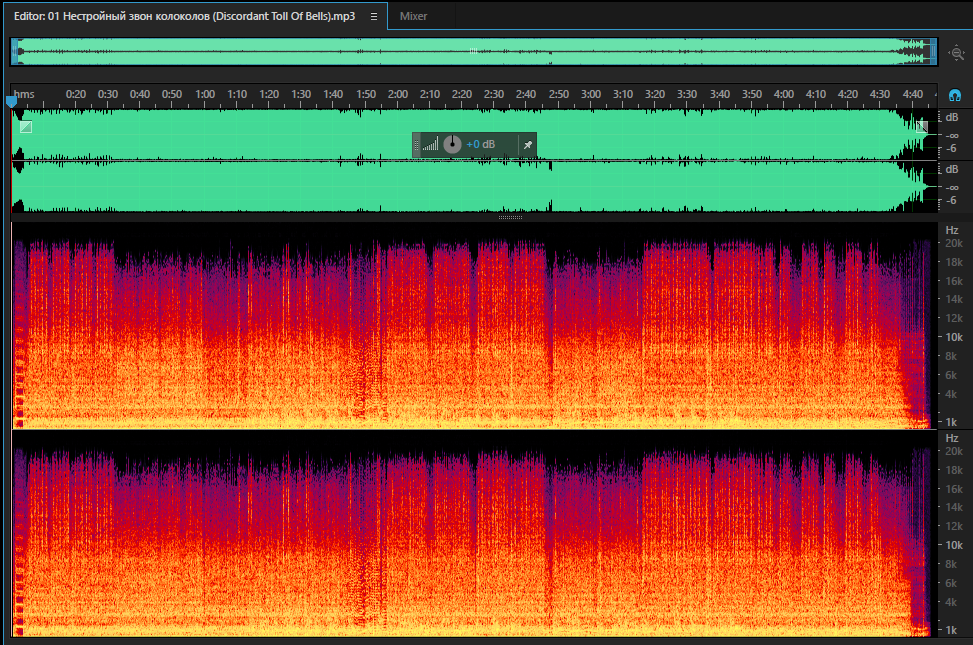Click the upper spectrogram's 10k frequency label
973x645 pixels.
point(954,337)
